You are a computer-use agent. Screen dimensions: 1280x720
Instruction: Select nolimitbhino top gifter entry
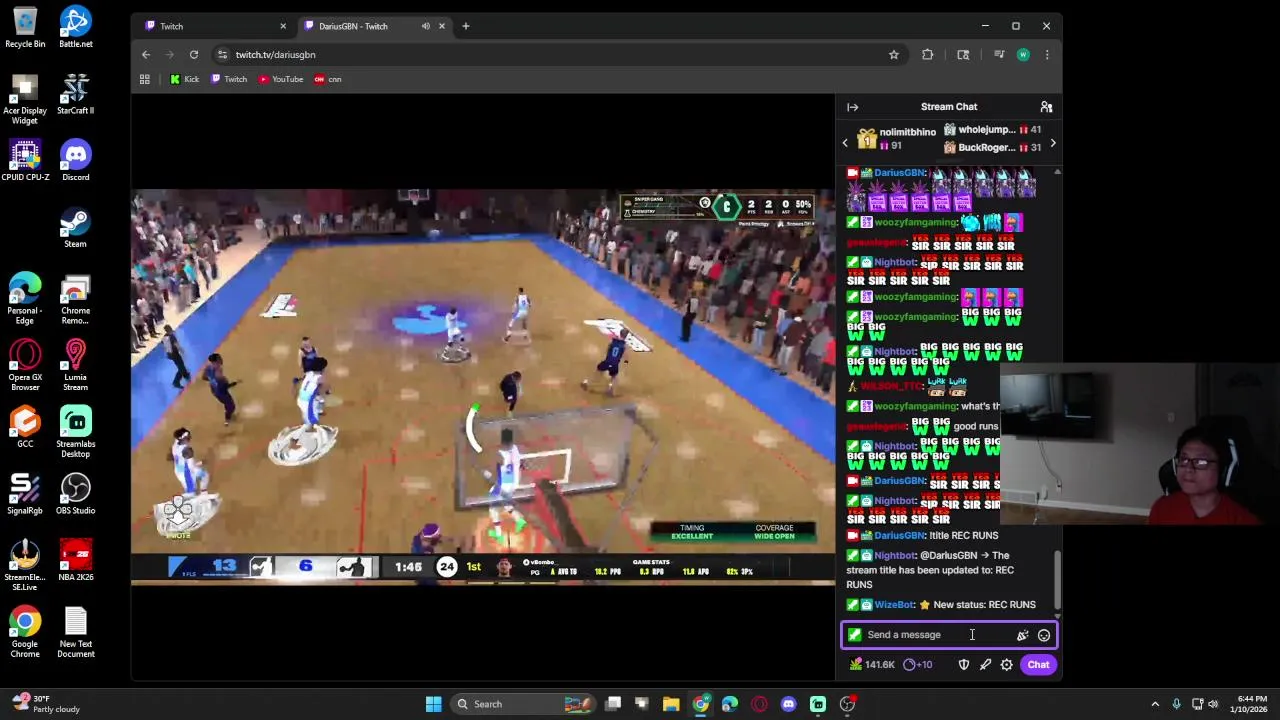coord(896,139)
